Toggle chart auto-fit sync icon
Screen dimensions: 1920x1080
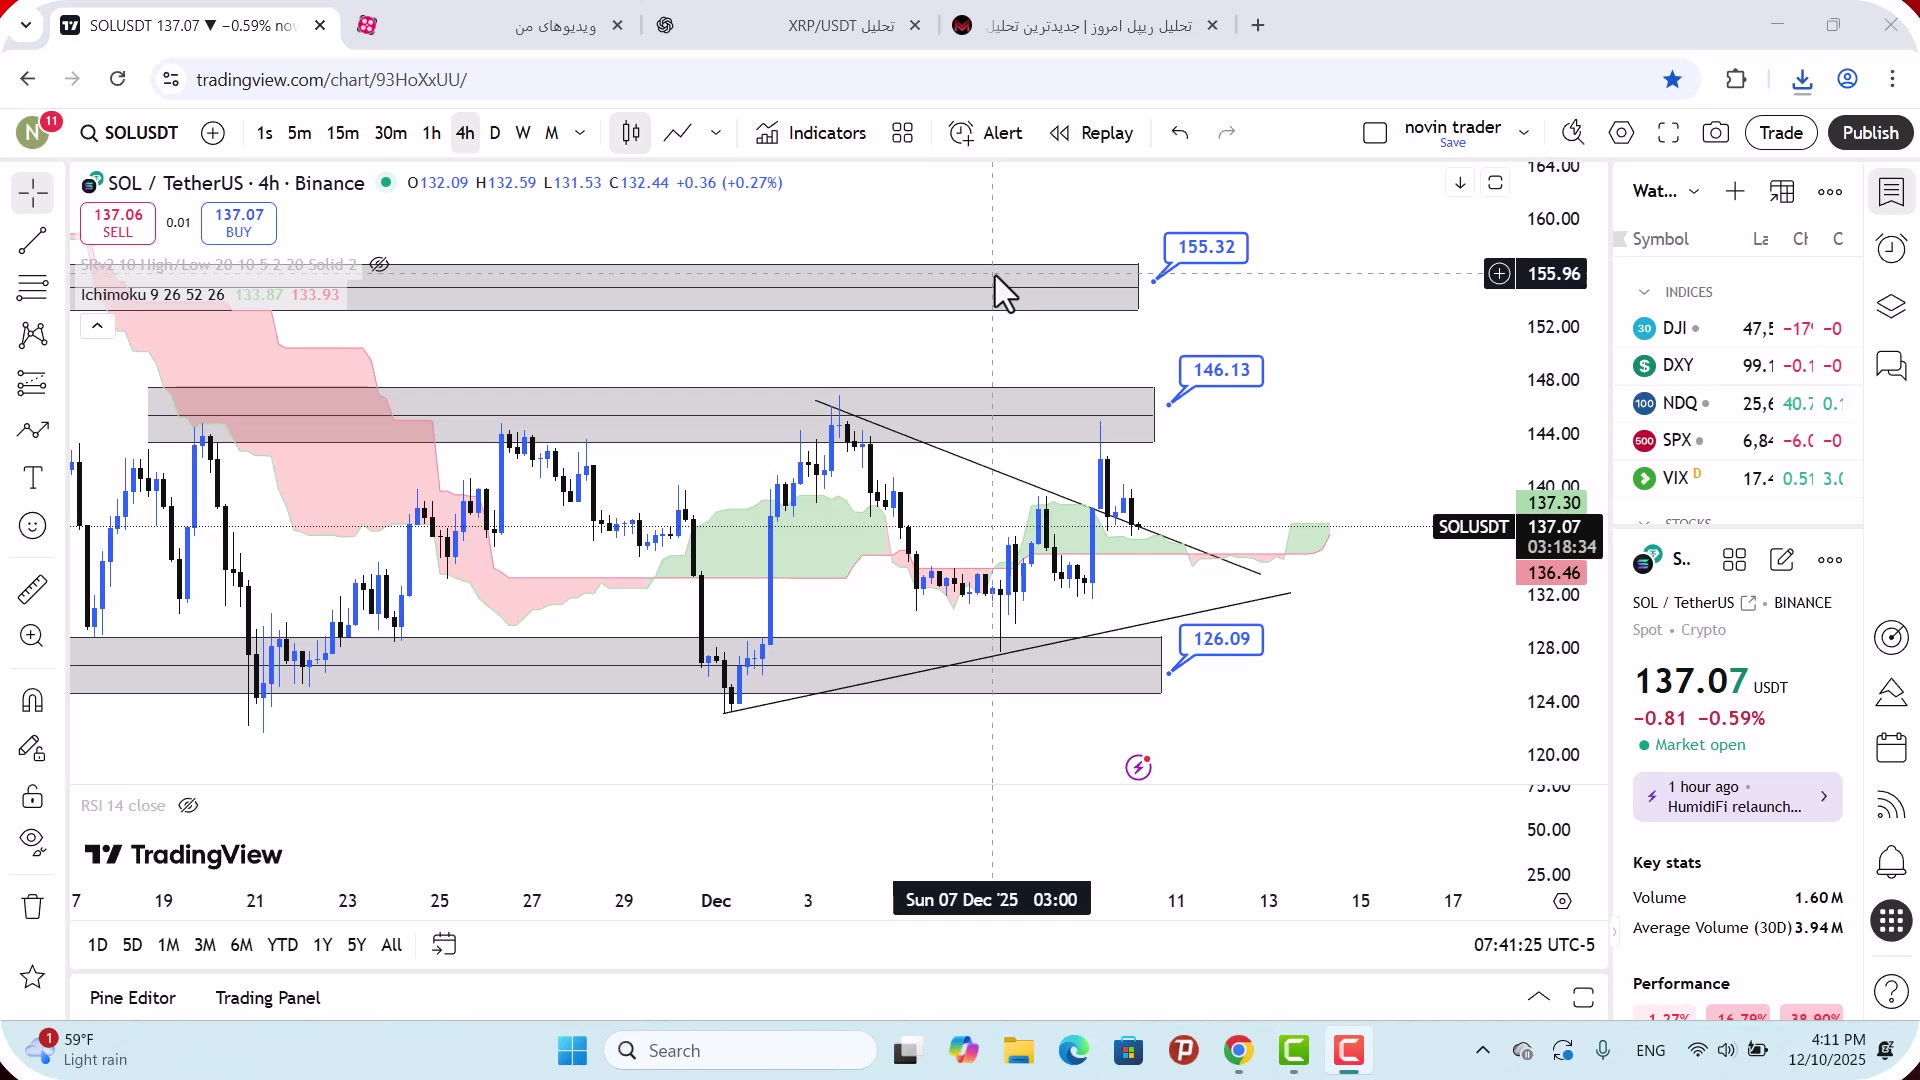(x=1495, y=183)
